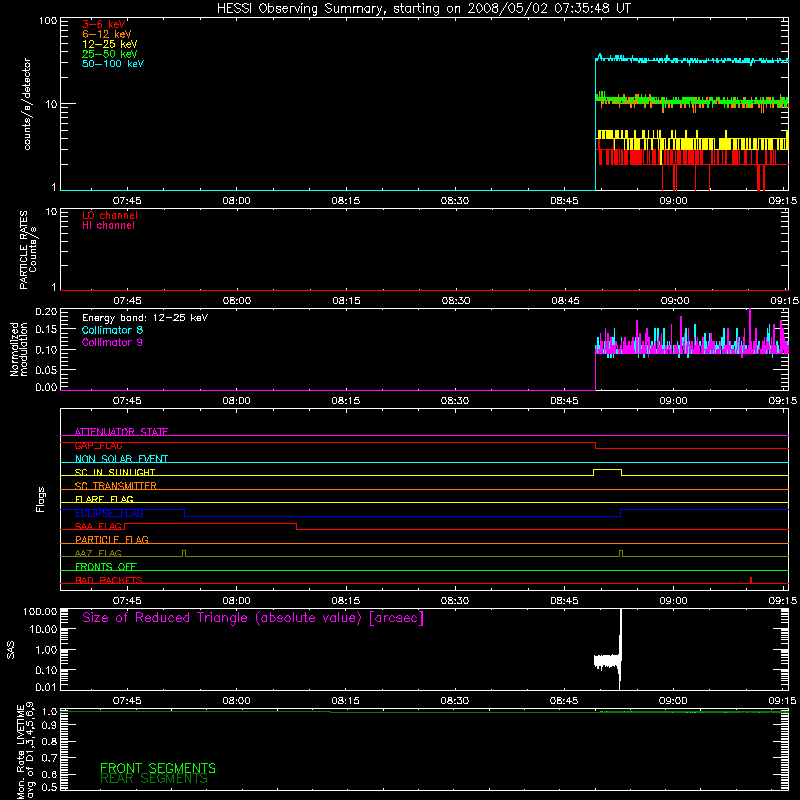Click the AAZ_FLAG label
The width and height of the screenshot is (800, 800).
coord(98,554)
